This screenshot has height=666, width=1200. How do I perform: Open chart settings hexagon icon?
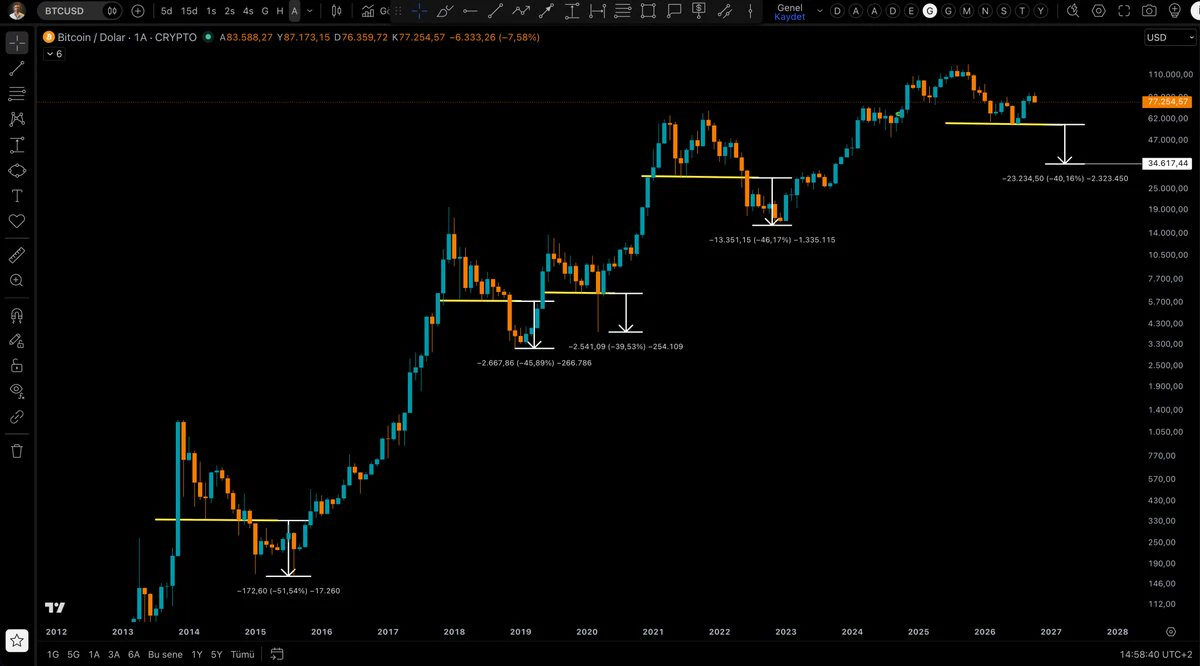[1099, 10]
